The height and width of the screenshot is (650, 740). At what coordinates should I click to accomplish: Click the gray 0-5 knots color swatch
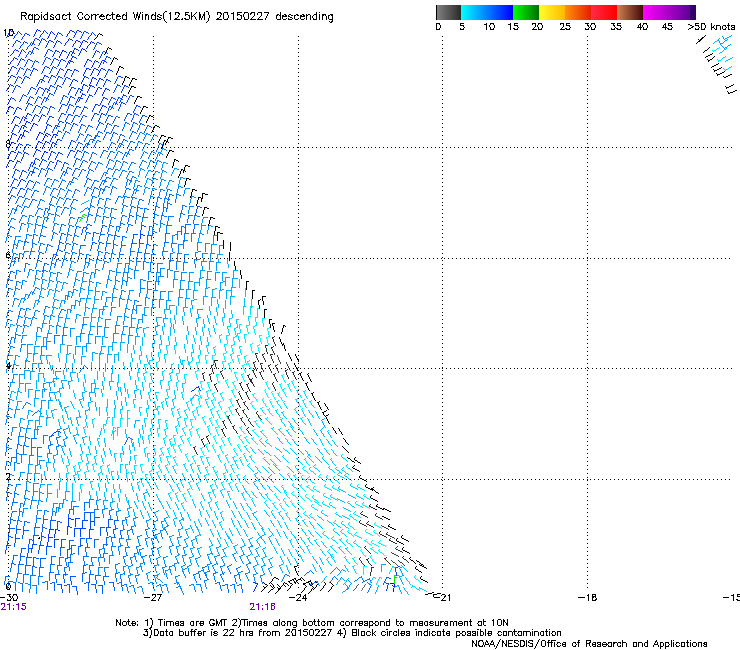coord(448,12)
